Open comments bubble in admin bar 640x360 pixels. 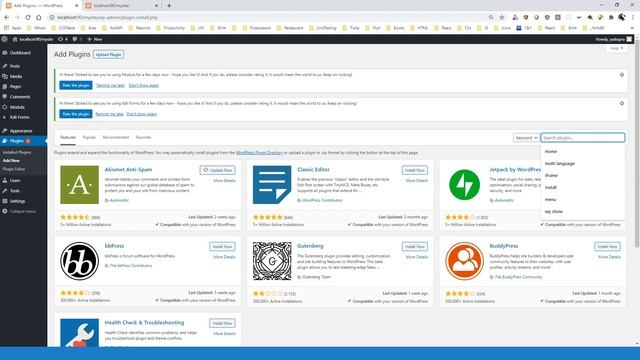pos(77,39)
